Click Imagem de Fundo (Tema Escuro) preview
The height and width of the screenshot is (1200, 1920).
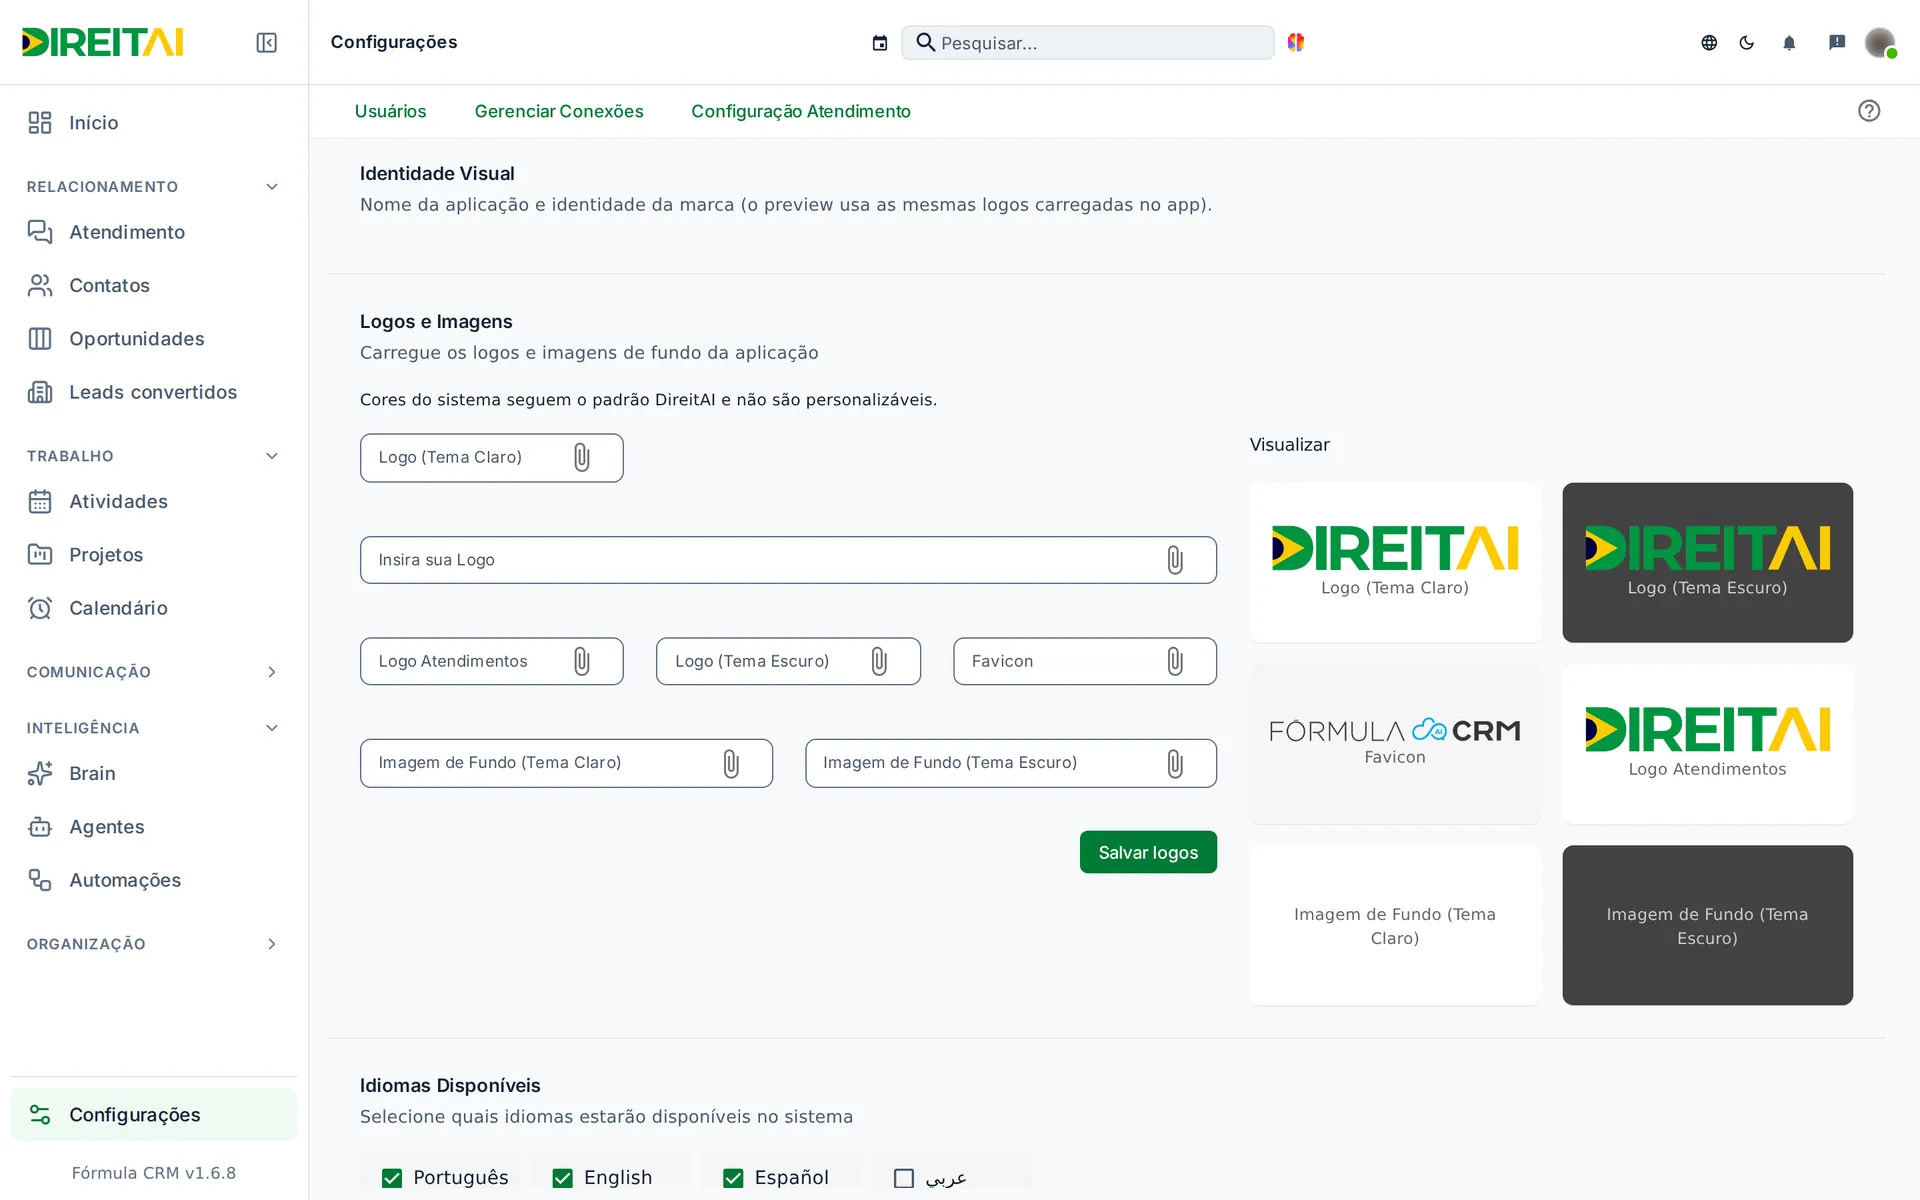(1708, 926)
